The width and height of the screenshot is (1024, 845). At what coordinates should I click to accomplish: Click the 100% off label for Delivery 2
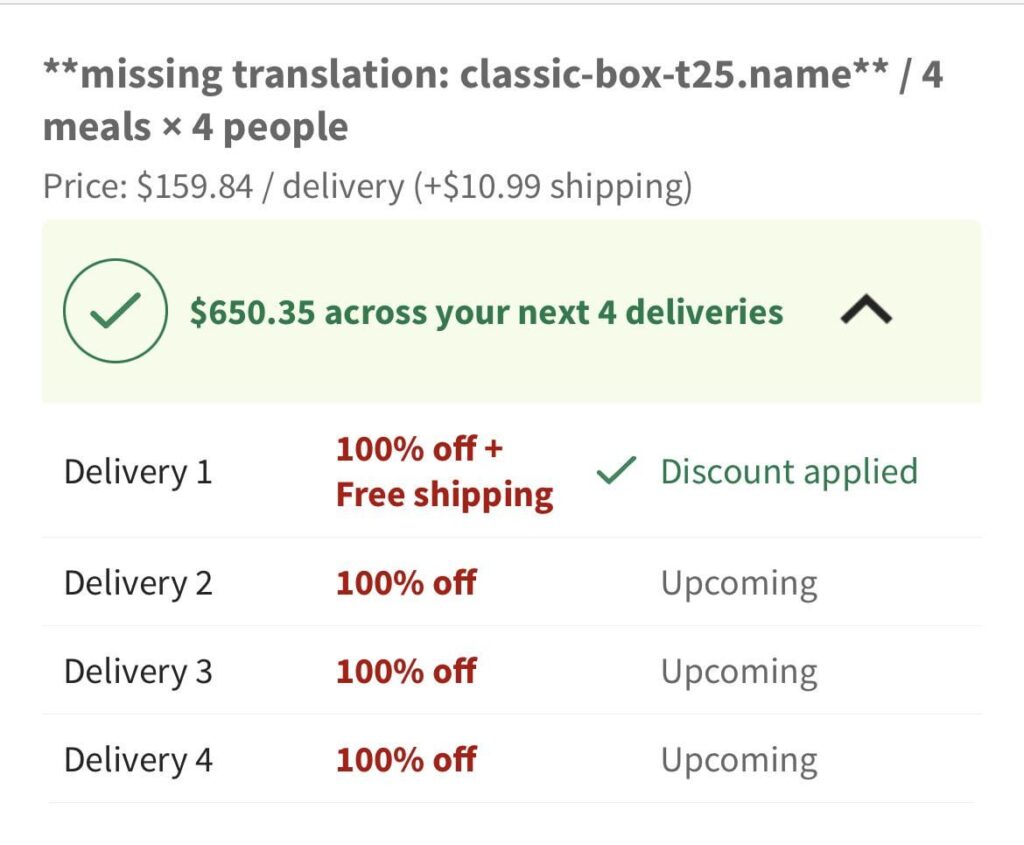(406, 582)
